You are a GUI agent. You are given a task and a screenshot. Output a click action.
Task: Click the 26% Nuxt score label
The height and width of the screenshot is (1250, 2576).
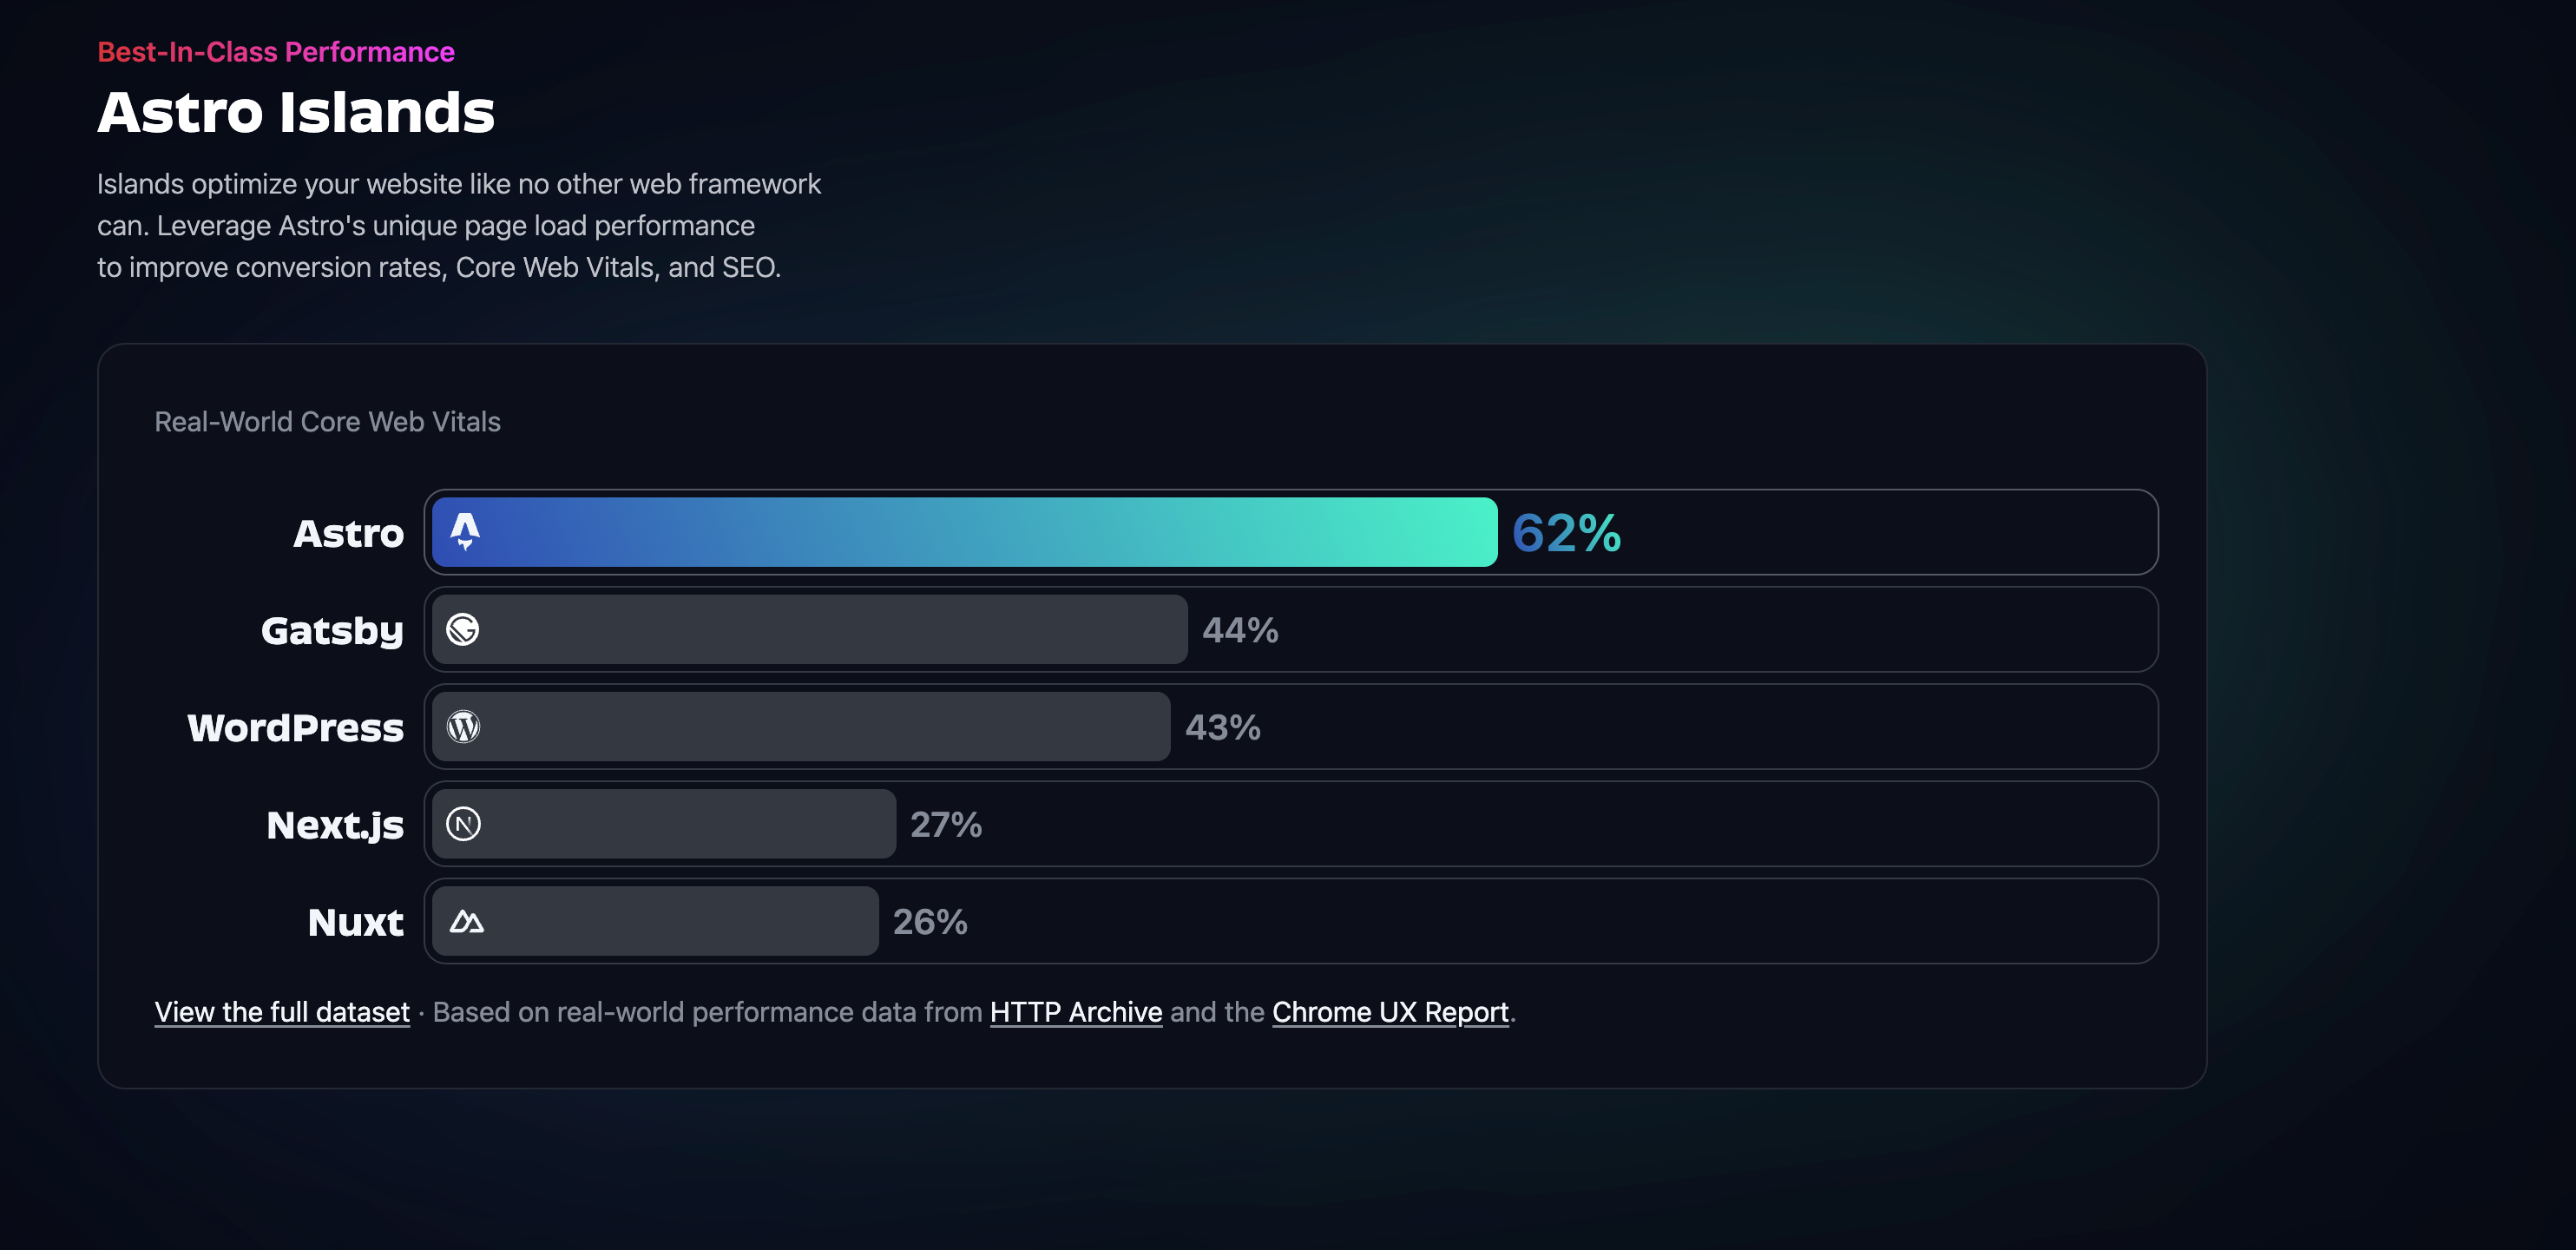coord(930,922)
